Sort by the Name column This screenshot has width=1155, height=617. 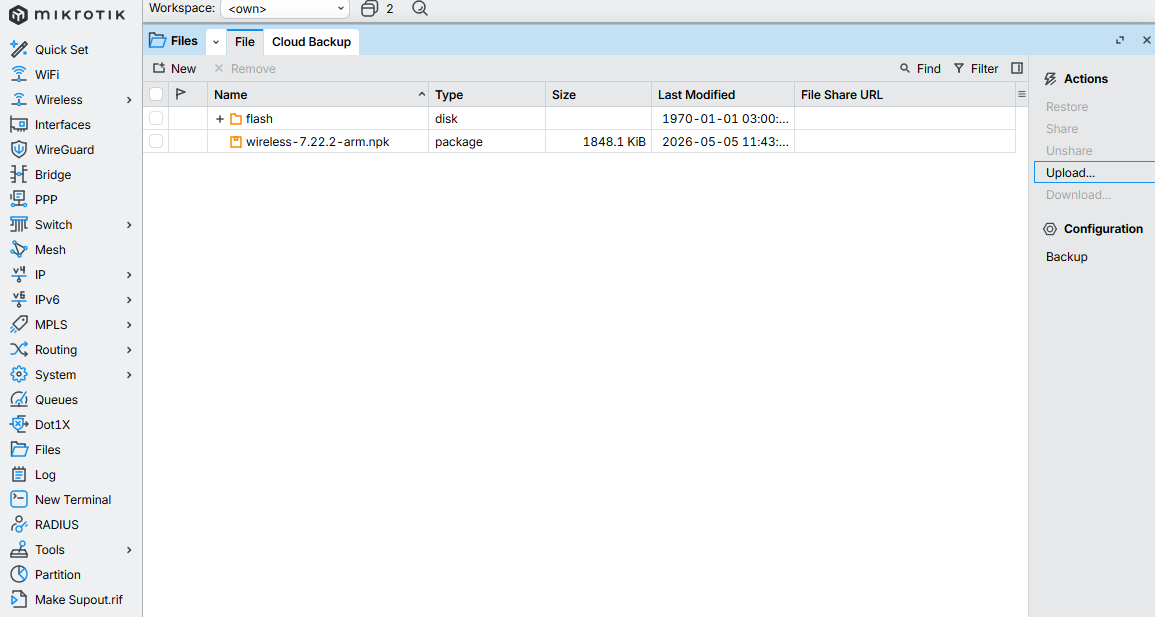[318, 94]
